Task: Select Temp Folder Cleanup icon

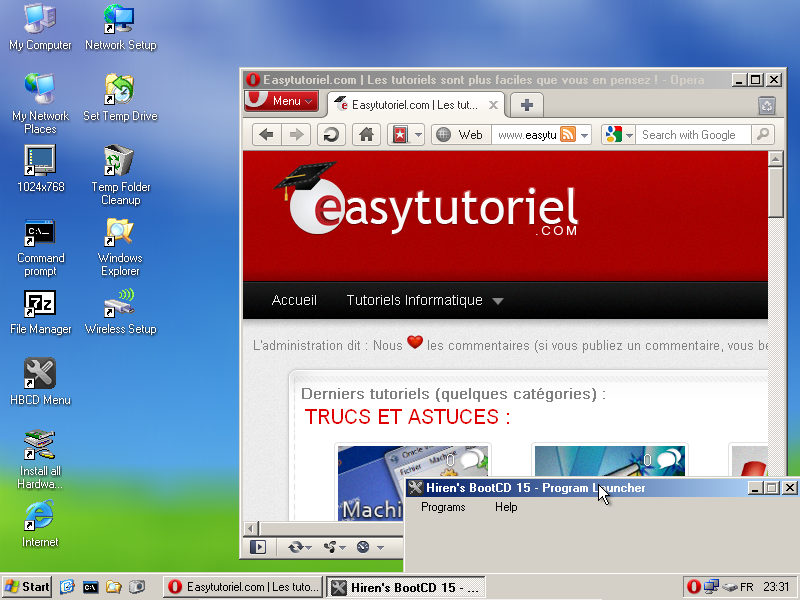Action: [120, 174]
